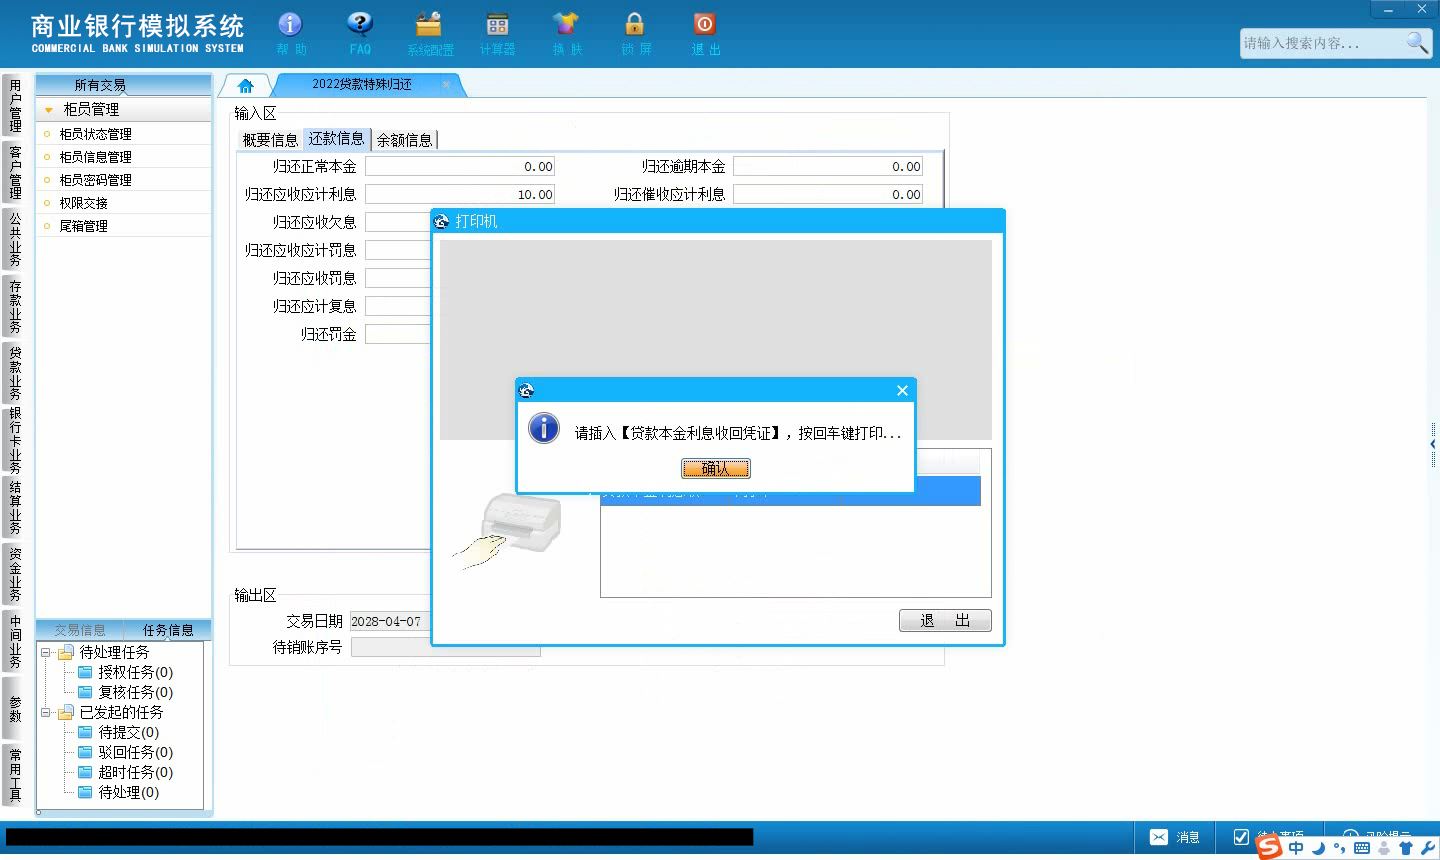Open the 中间业务 side menu
The image size is (1440, 860).
point(14,642)
